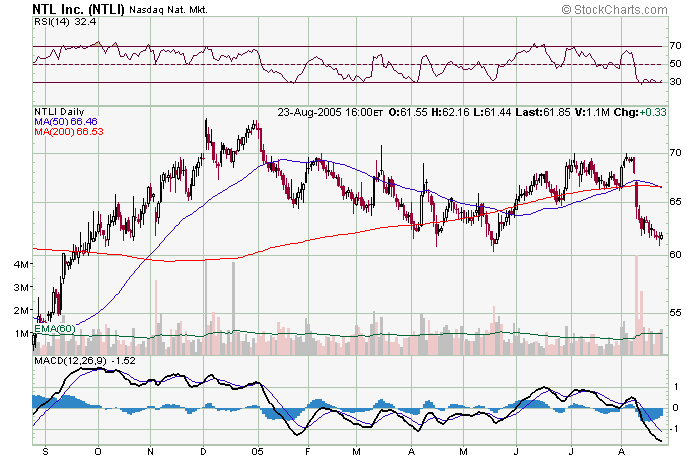The width and height of the screenshot is (700, 462).
Task: Select the EMA(60) volume average label
Action: click(55, 329)
